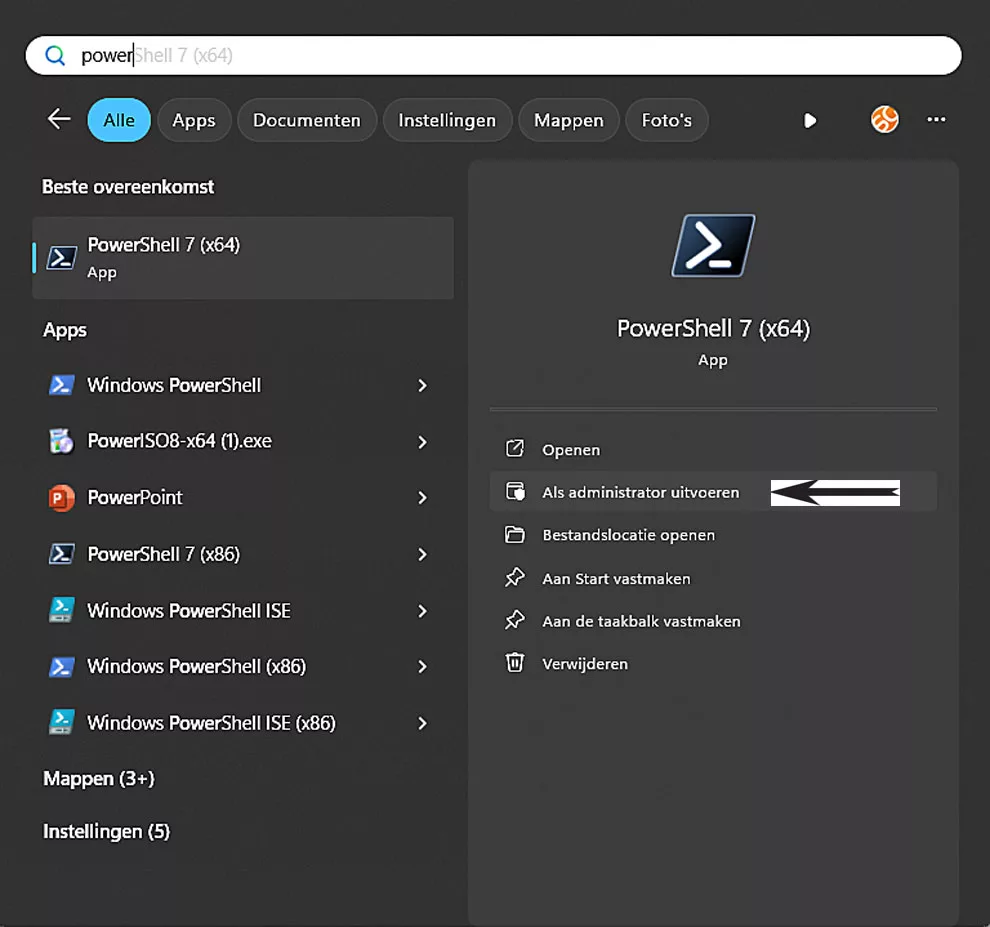Viewport: 990px width, 927px height.
Task: Open the Windows PowerShell result
Action: [x=174, y=385]
